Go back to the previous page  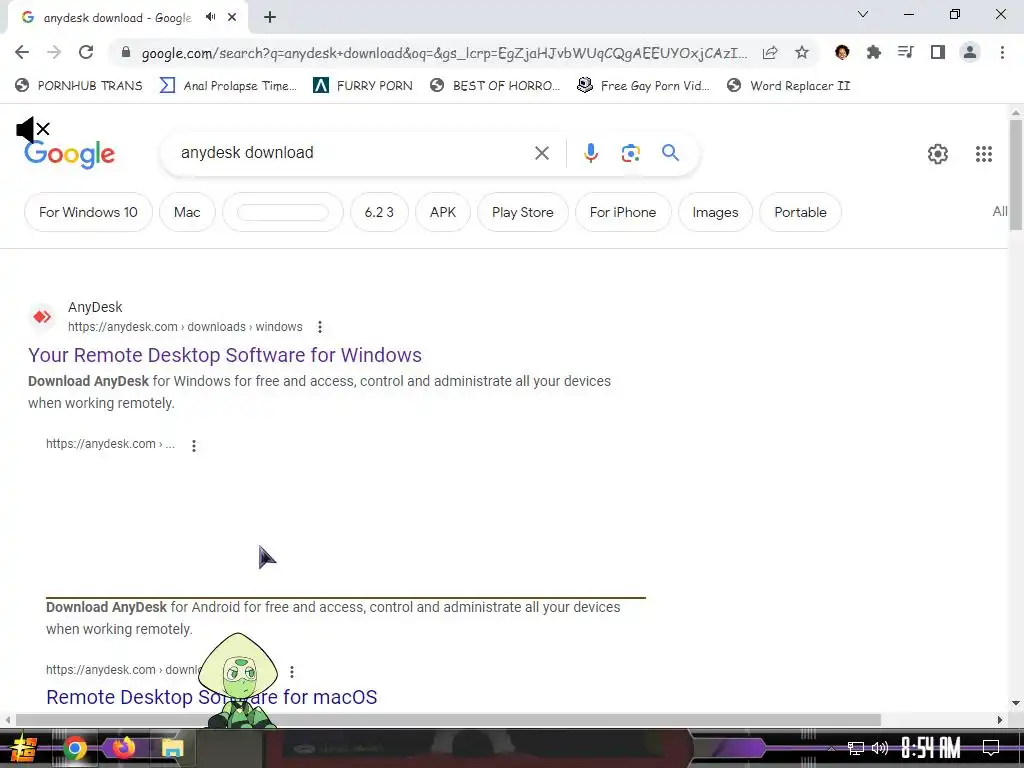pos(22,52)
